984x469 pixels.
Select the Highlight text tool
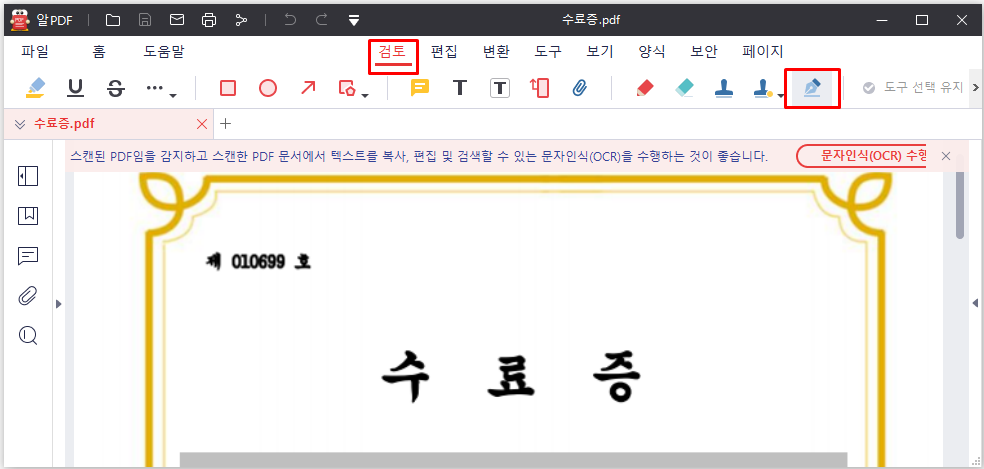36,88
